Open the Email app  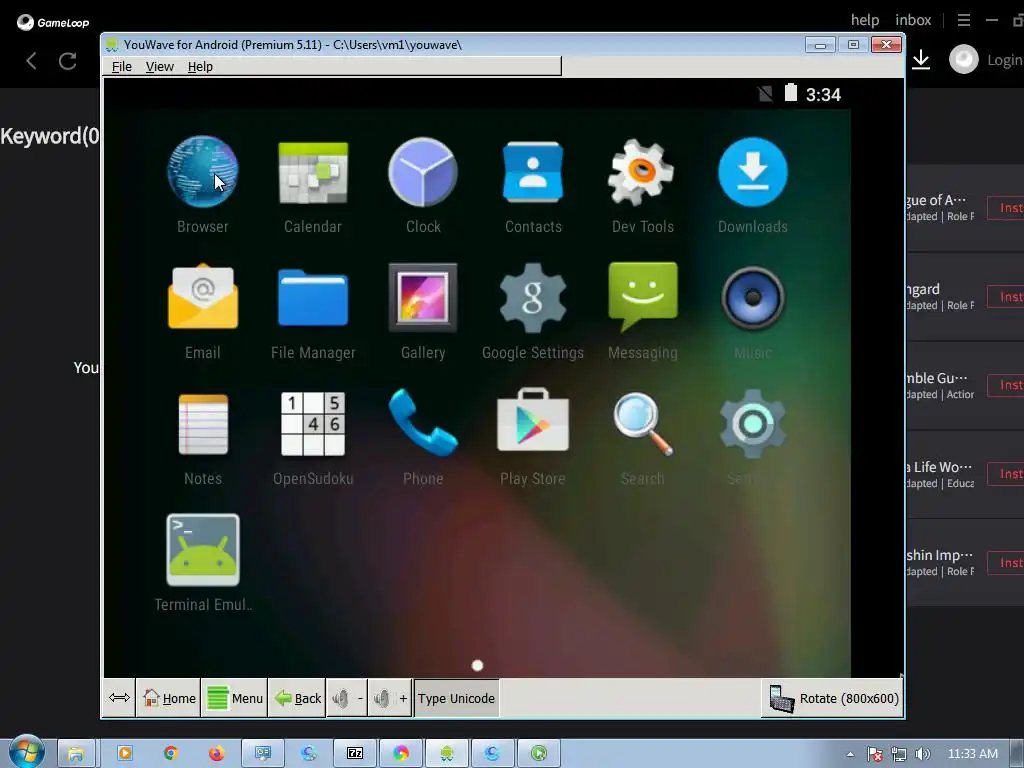[202, 297]
